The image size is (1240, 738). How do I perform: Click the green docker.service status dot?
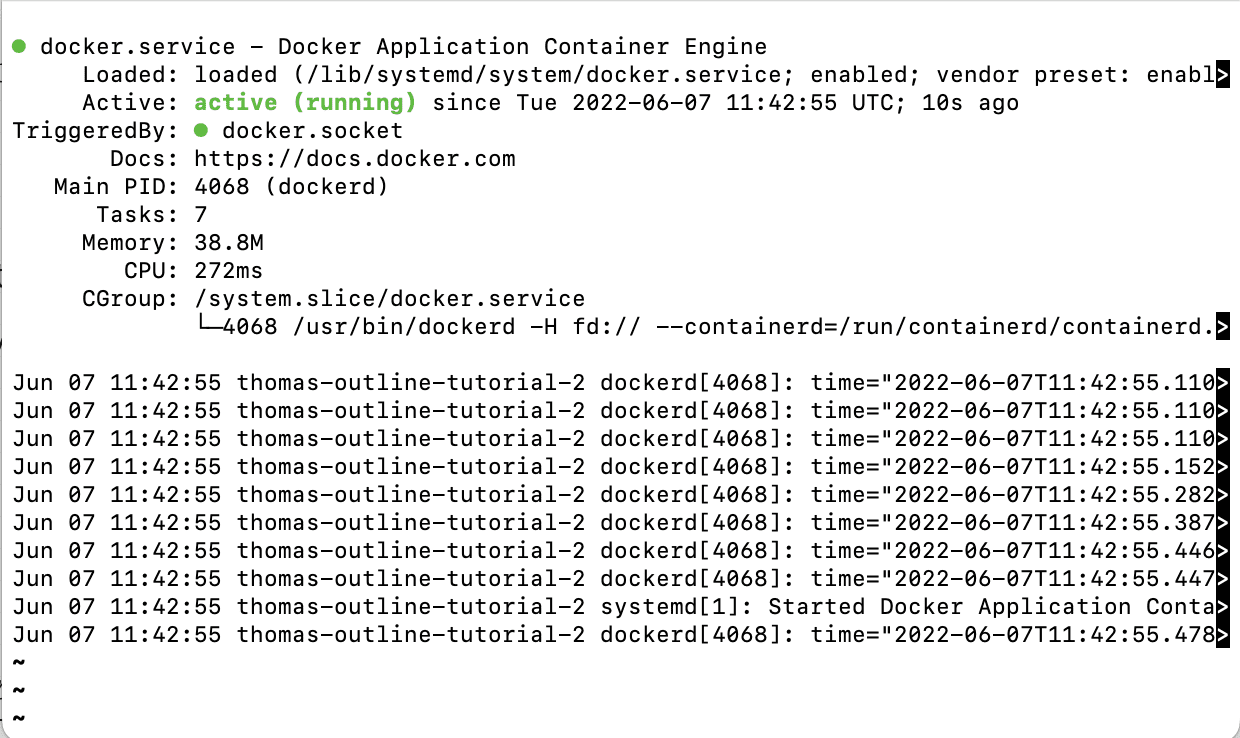tap(18, 45)
